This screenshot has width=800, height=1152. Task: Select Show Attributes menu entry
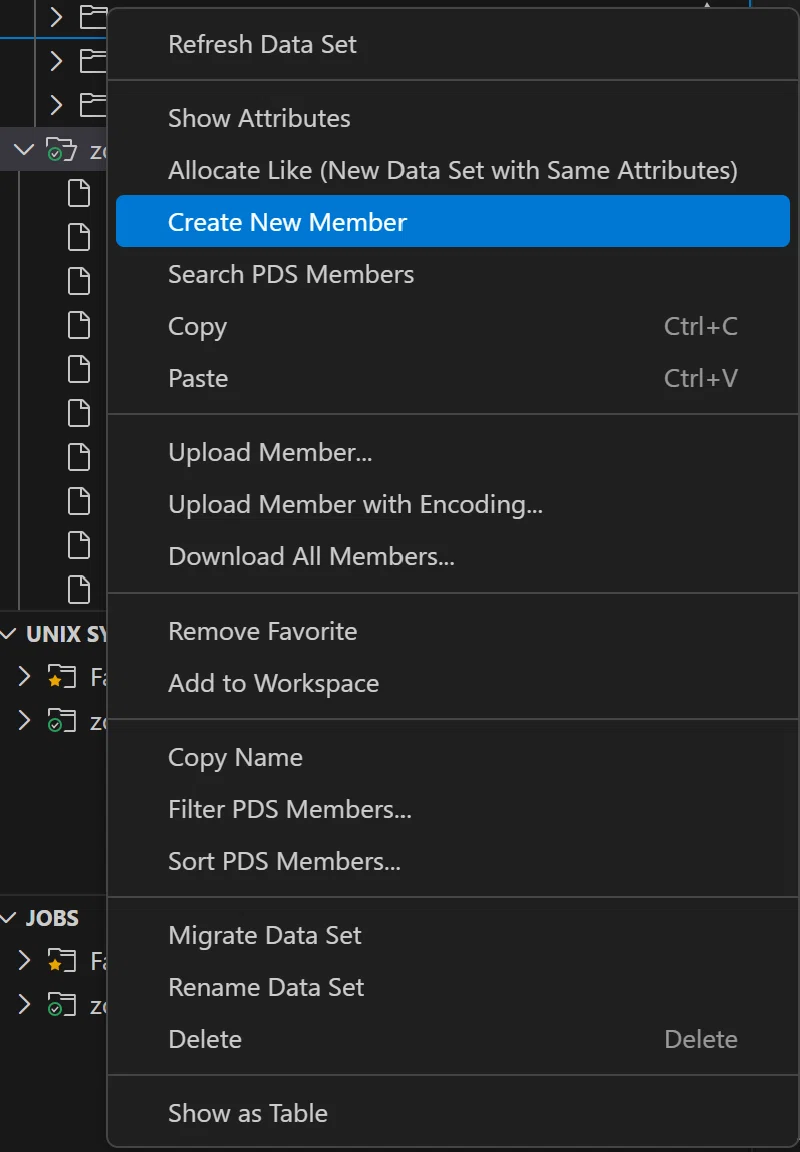point(453,118)
